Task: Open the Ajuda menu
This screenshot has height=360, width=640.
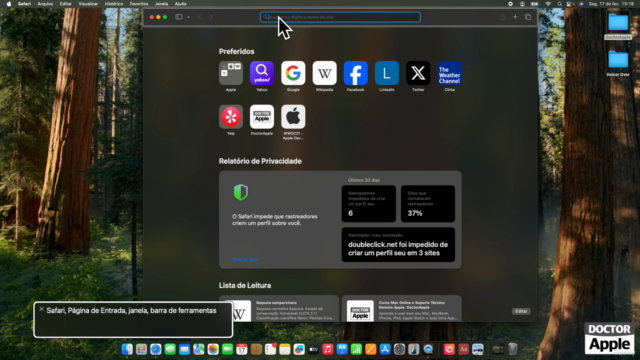Action: pyautogui.click(x=180, y=4)
